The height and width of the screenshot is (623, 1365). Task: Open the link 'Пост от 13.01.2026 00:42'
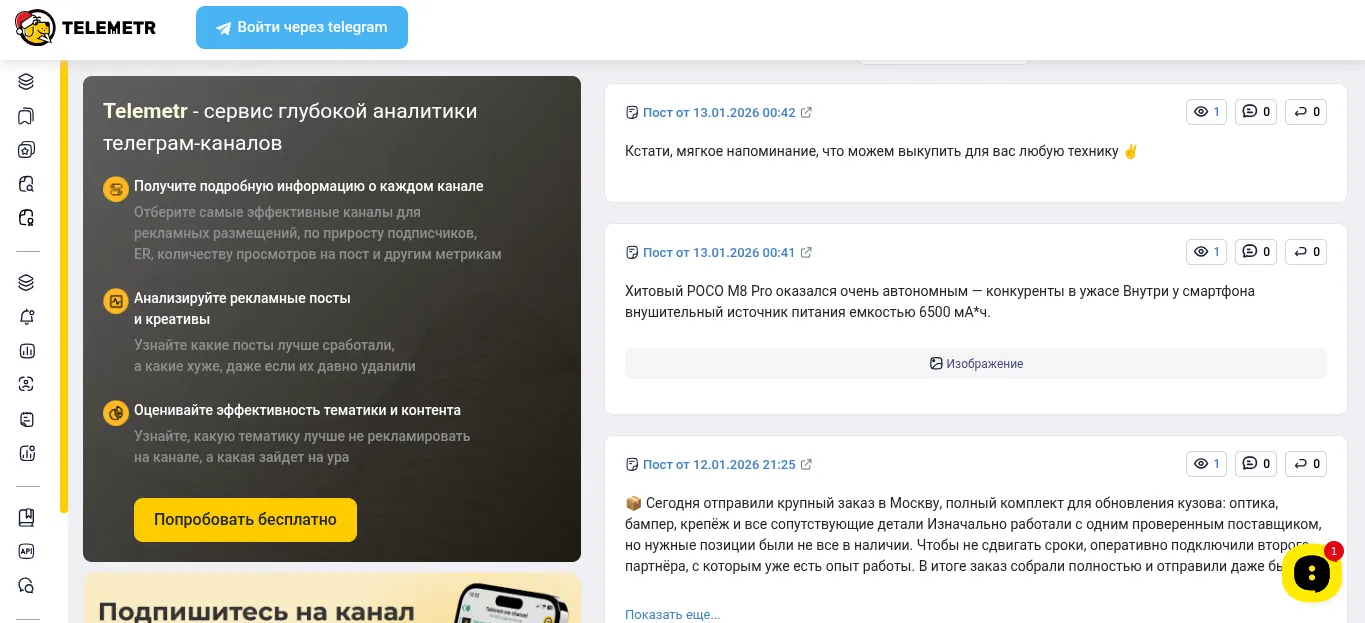[719, 113]
